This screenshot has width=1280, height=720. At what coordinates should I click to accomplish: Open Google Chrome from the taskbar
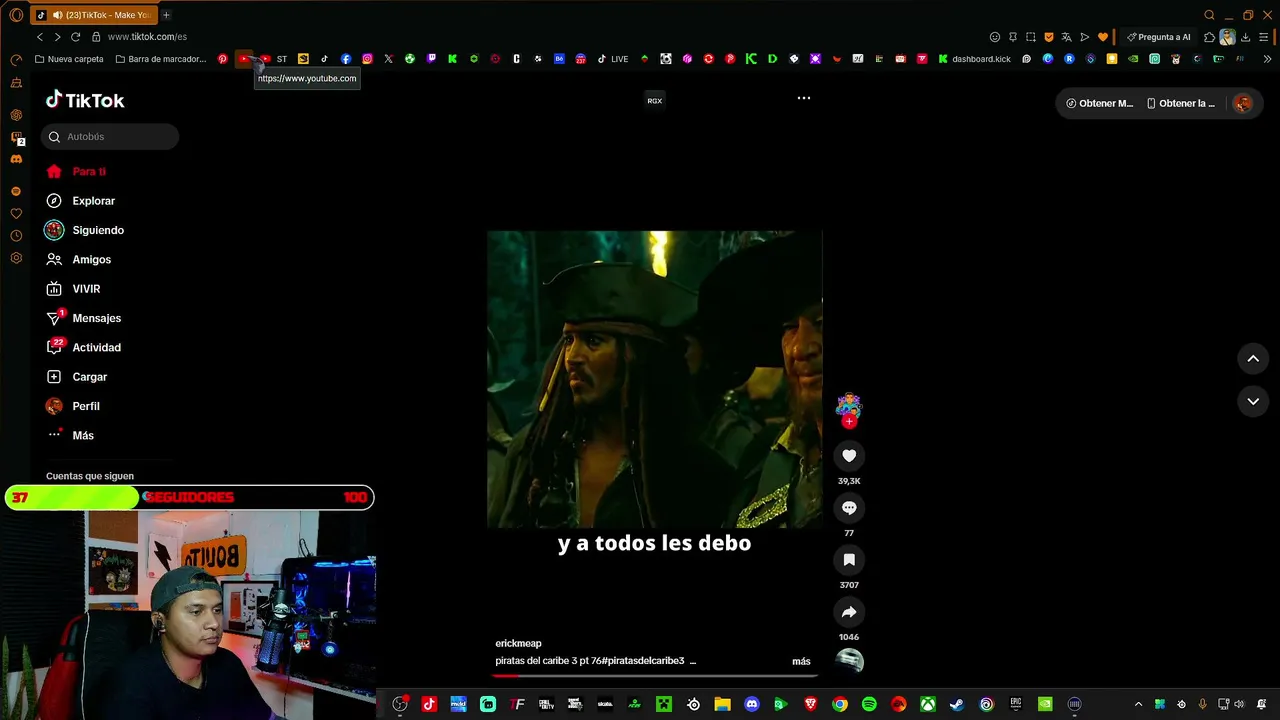pyautogui.click(x=840, y=704)
